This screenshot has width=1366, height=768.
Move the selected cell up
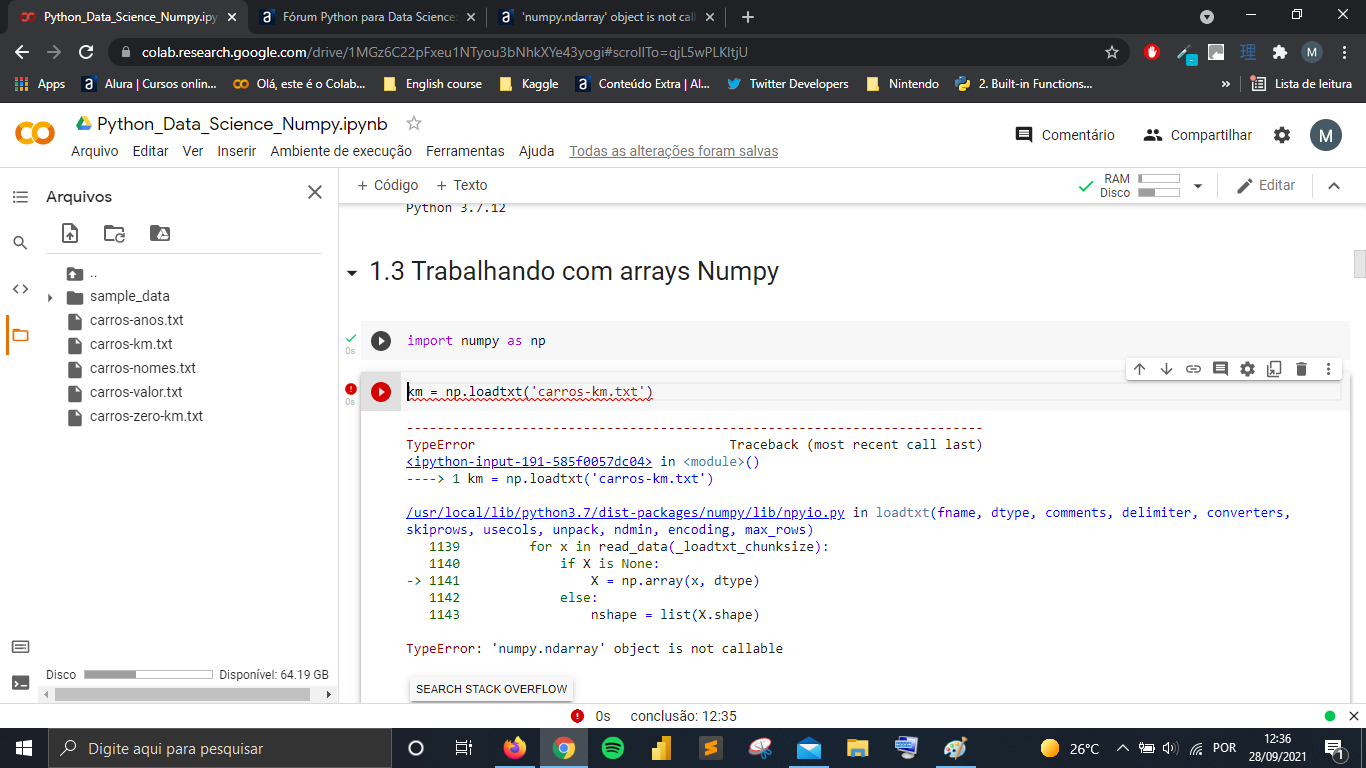(x=1139, y=369)
